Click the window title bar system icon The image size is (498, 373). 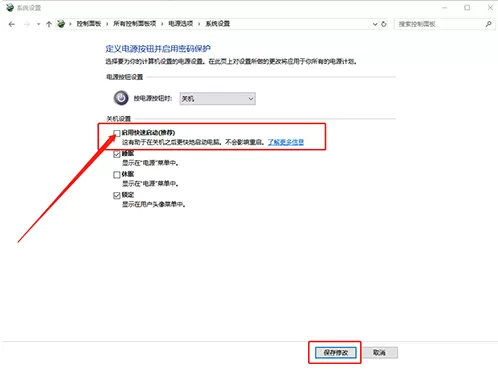10,7
